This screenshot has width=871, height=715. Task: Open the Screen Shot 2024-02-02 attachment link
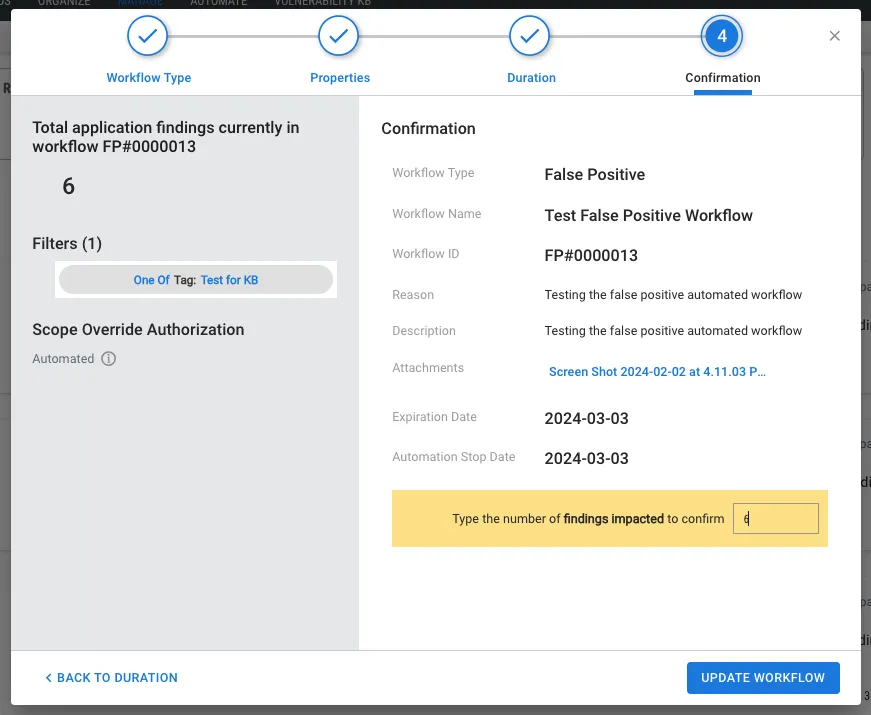coord(657,372)
